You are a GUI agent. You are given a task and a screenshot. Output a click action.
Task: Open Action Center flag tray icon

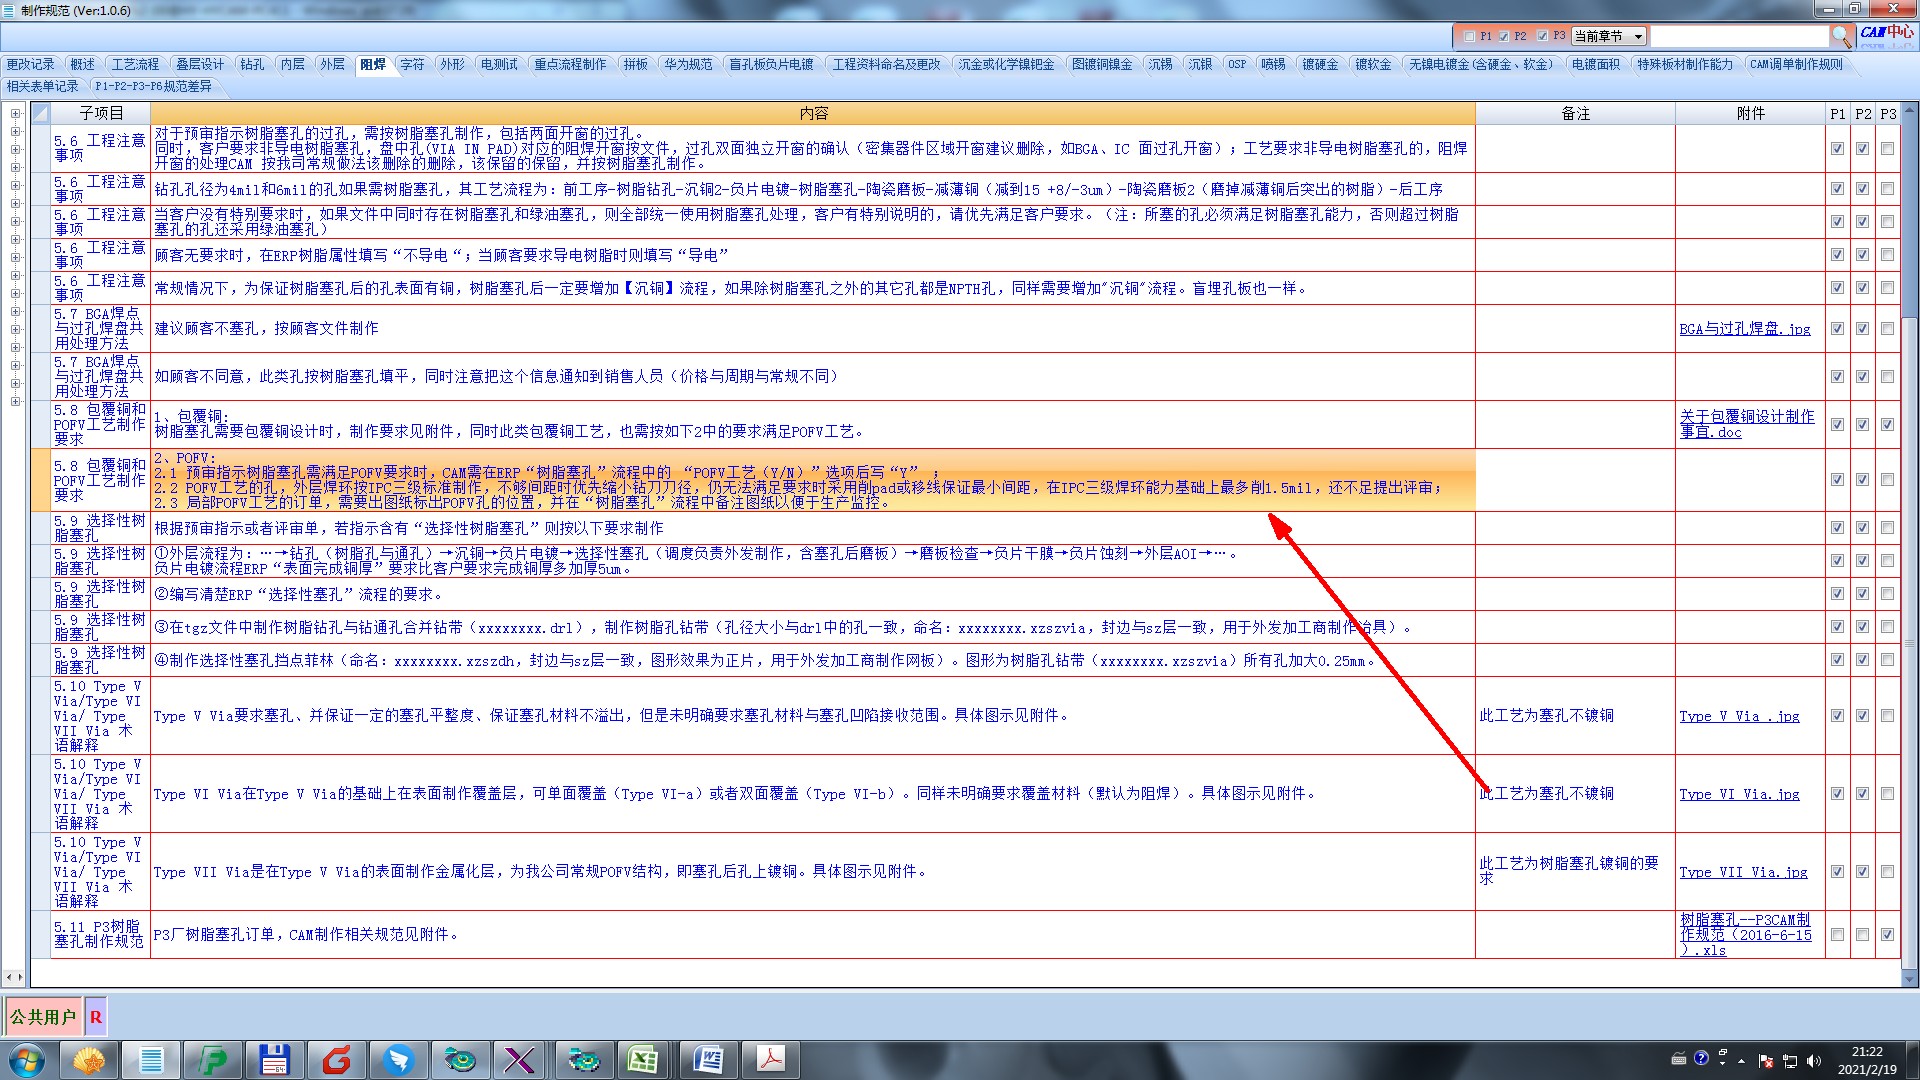(x=1766, y=1061)
